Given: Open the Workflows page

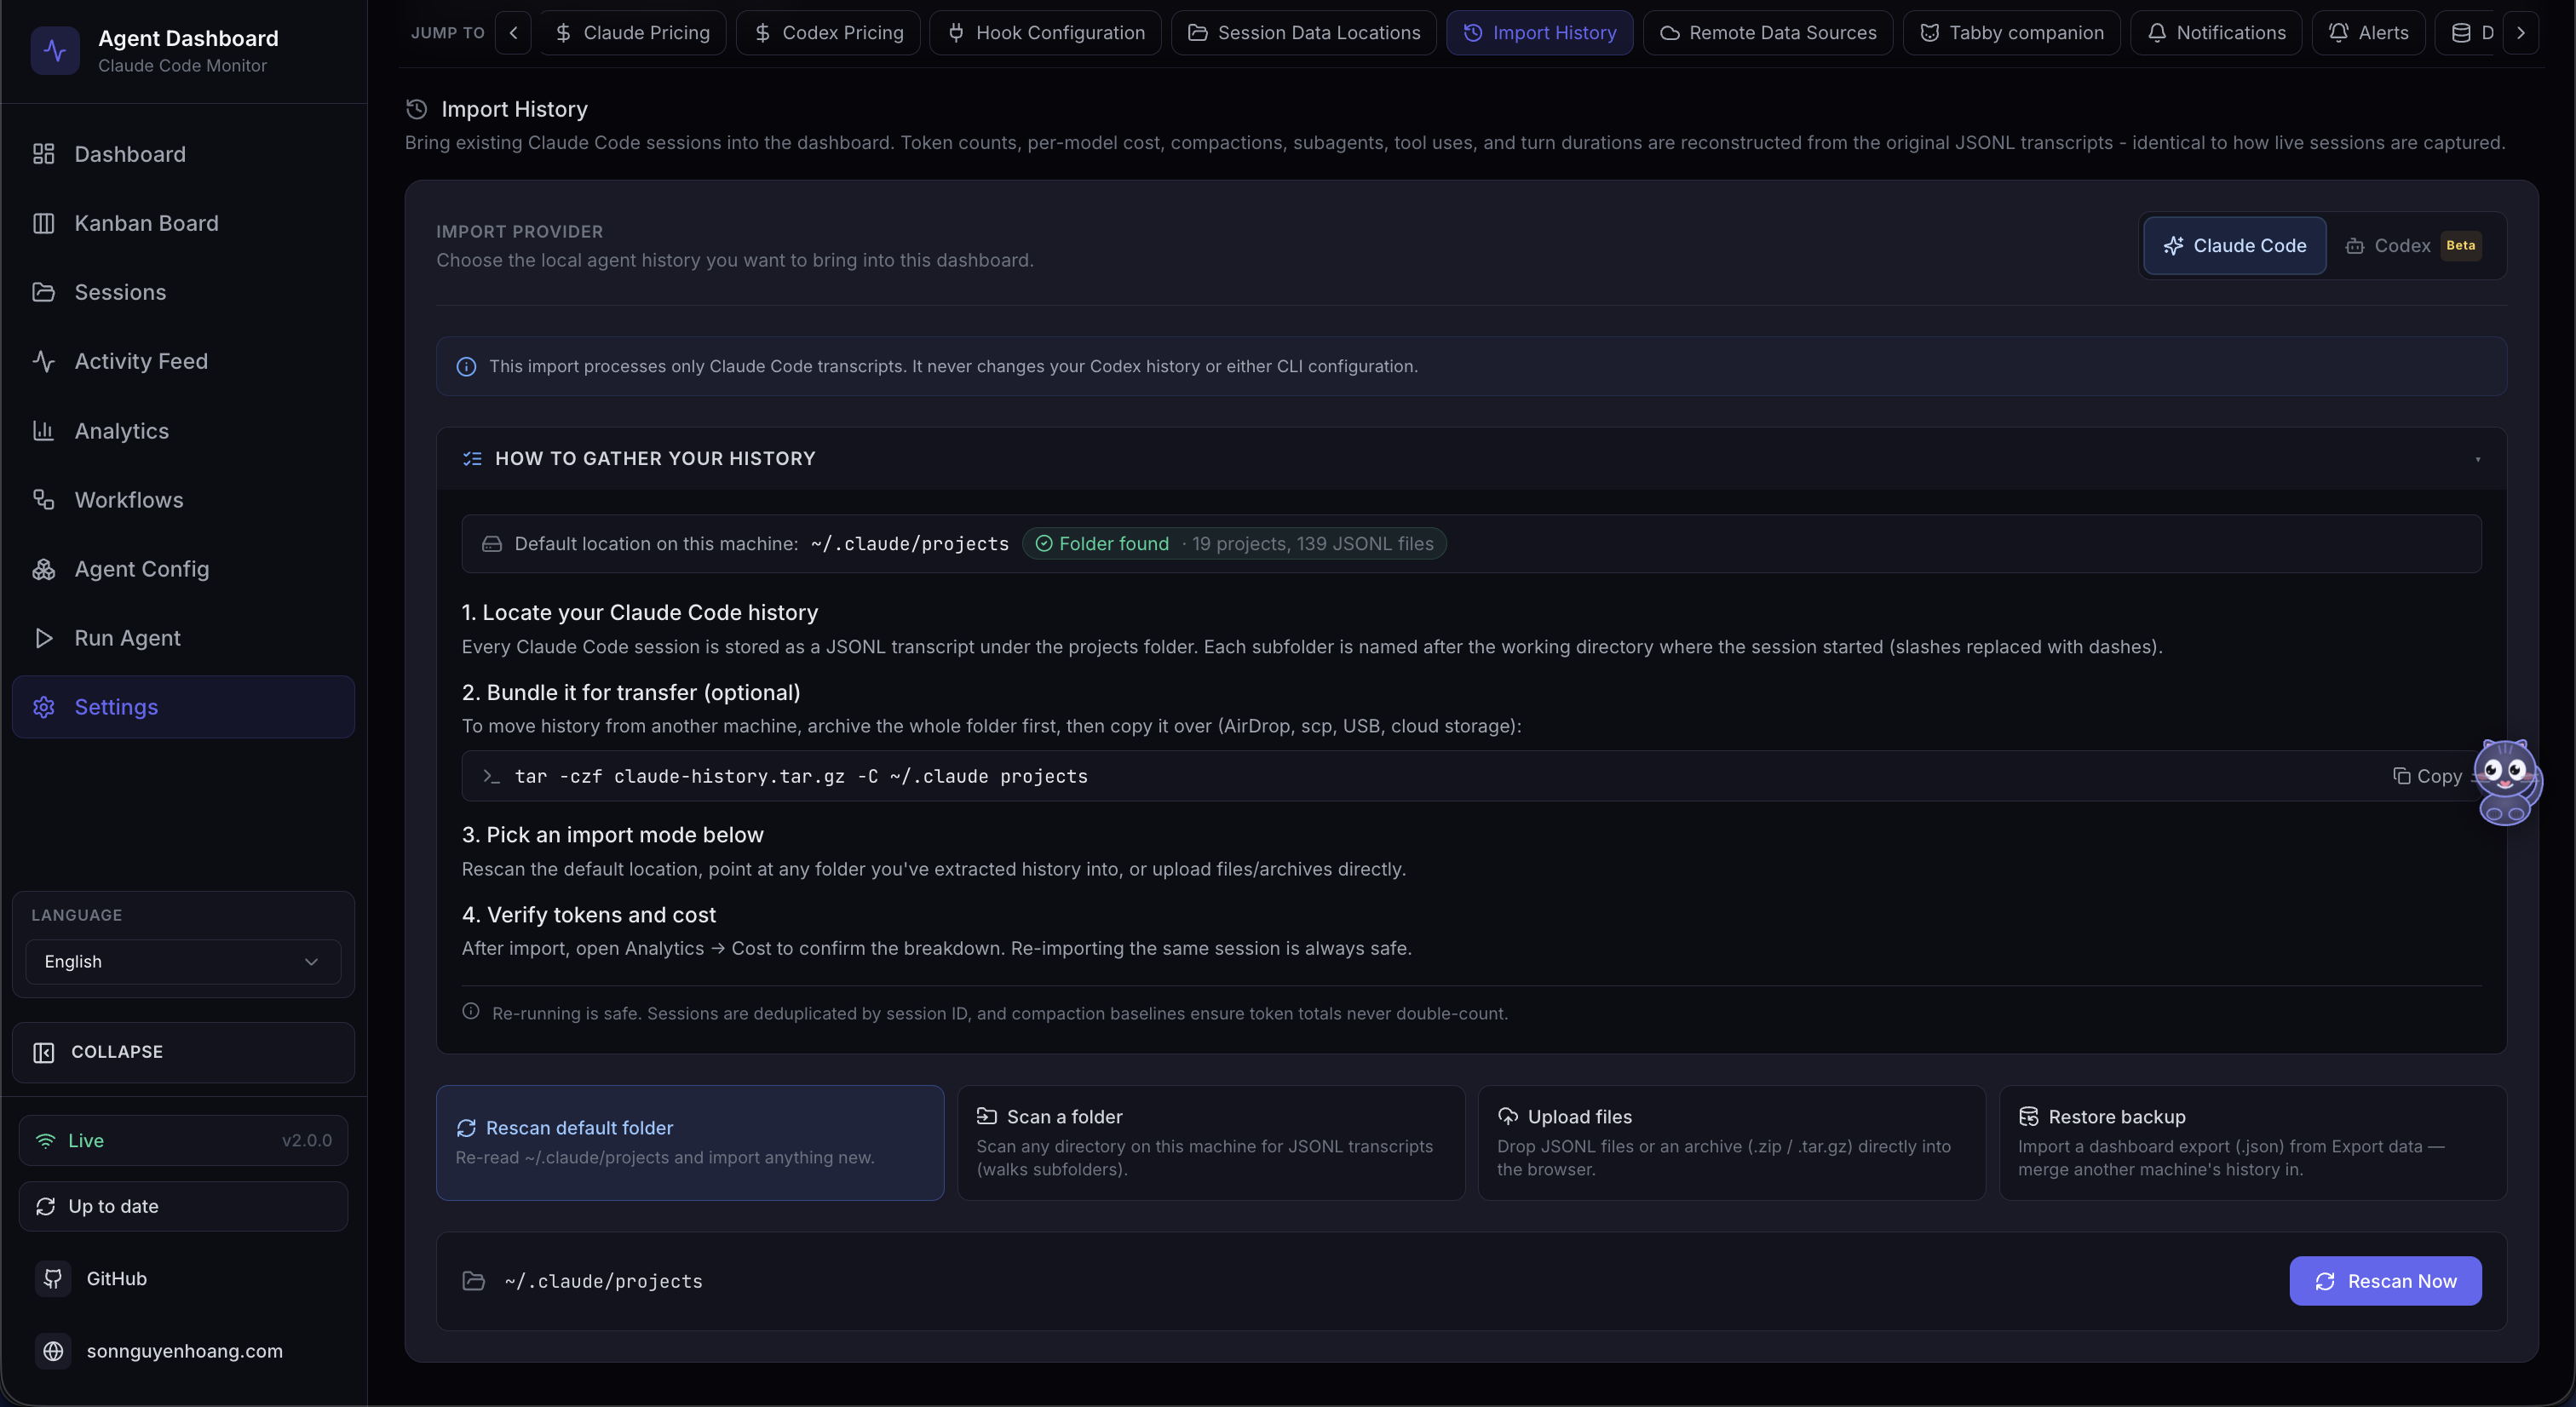Looking at the screenshot, I should tap(183, 500).
